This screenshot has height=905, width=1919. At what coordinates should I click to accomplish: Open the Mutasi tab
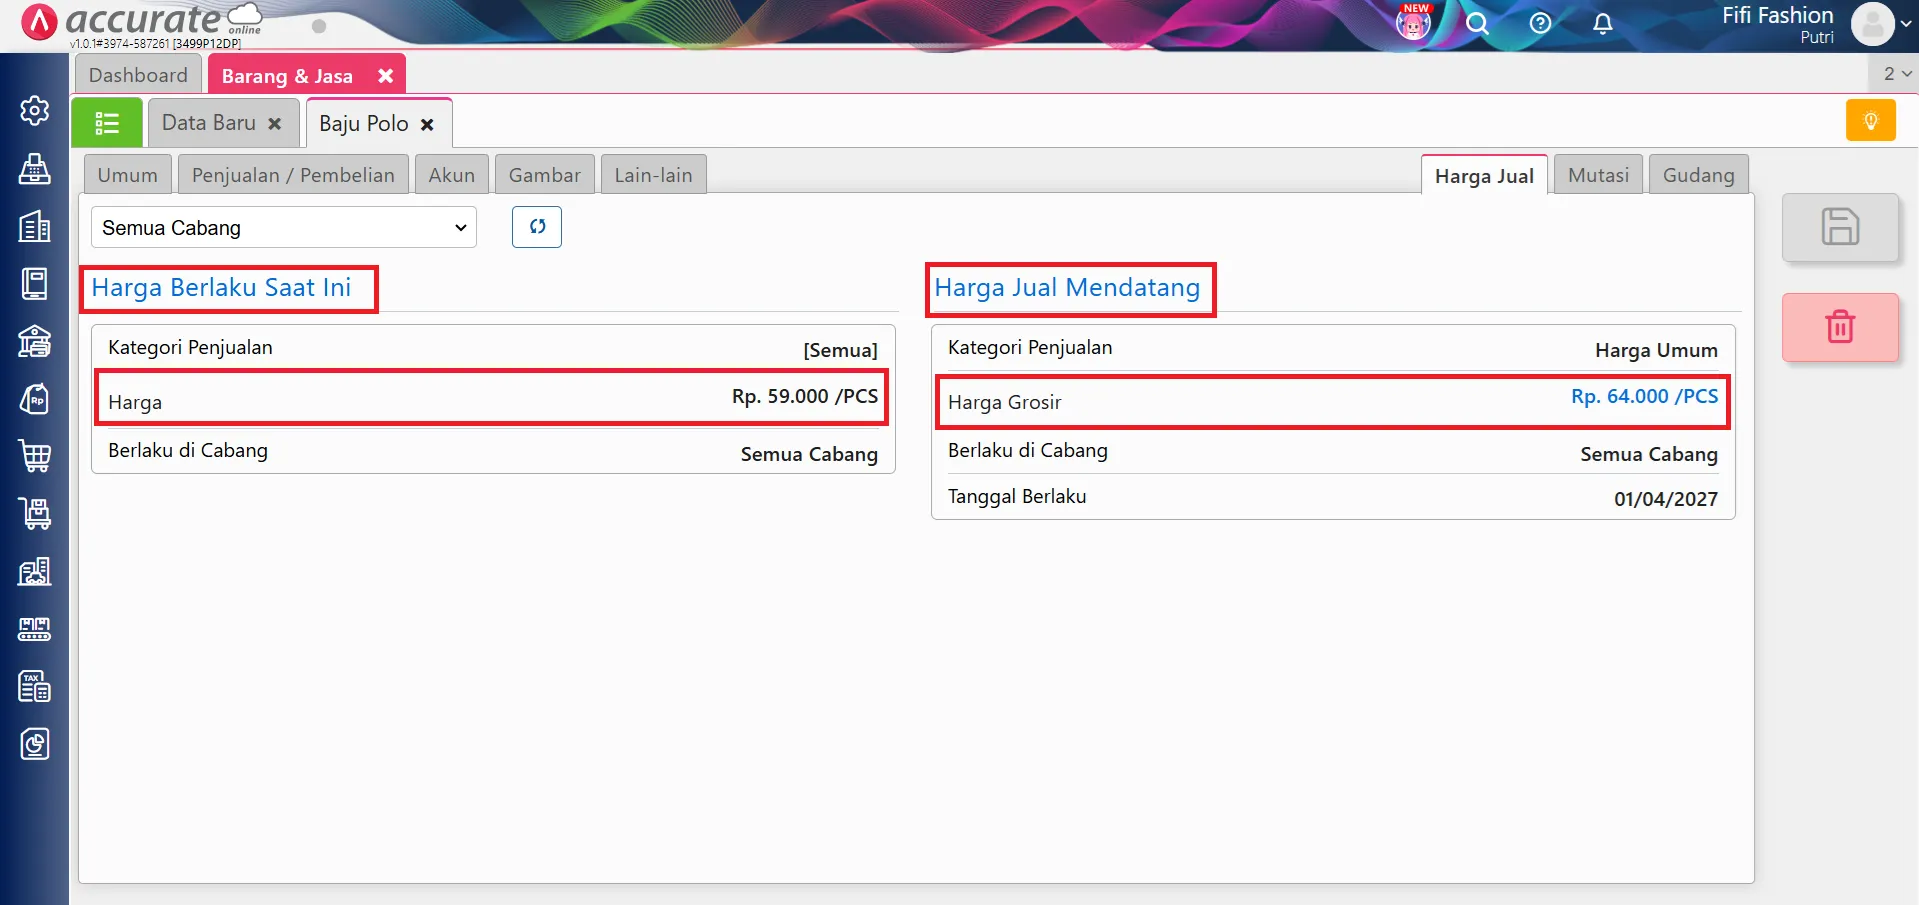pos(1598,175)
